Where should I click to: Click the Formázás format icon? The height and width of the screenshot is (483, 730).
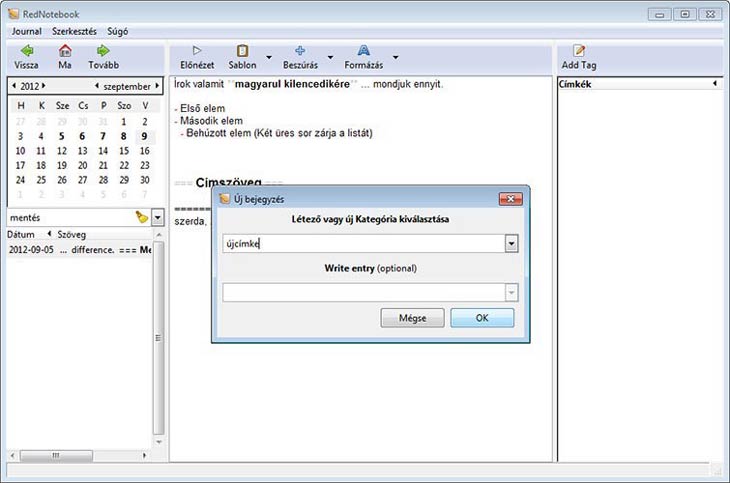click(x=363, y=51)
